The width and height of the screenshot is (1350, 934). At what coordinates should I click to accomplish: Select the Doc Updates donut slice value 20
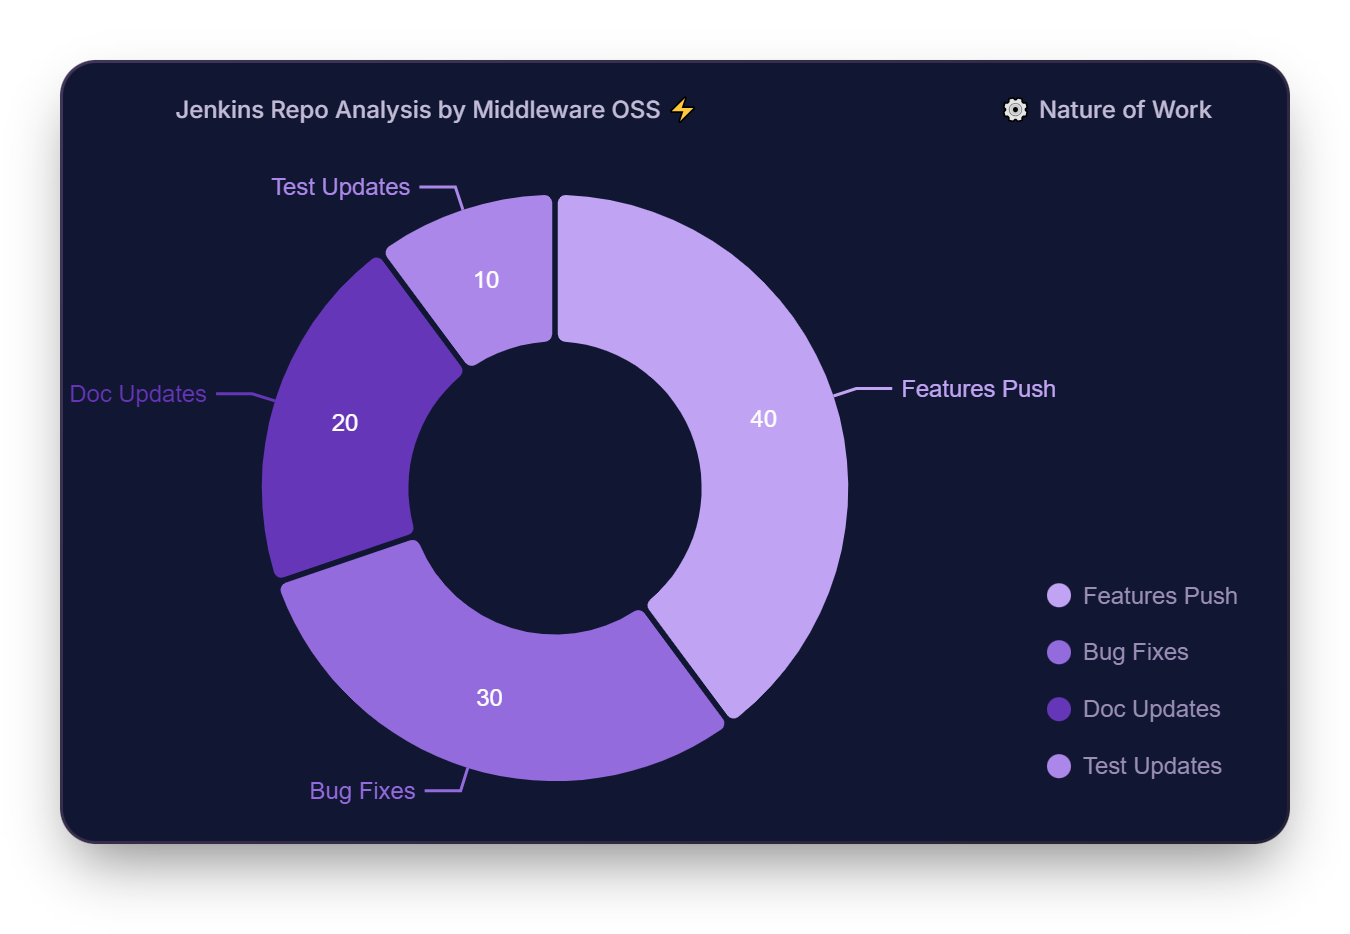[x=345, y=423]
